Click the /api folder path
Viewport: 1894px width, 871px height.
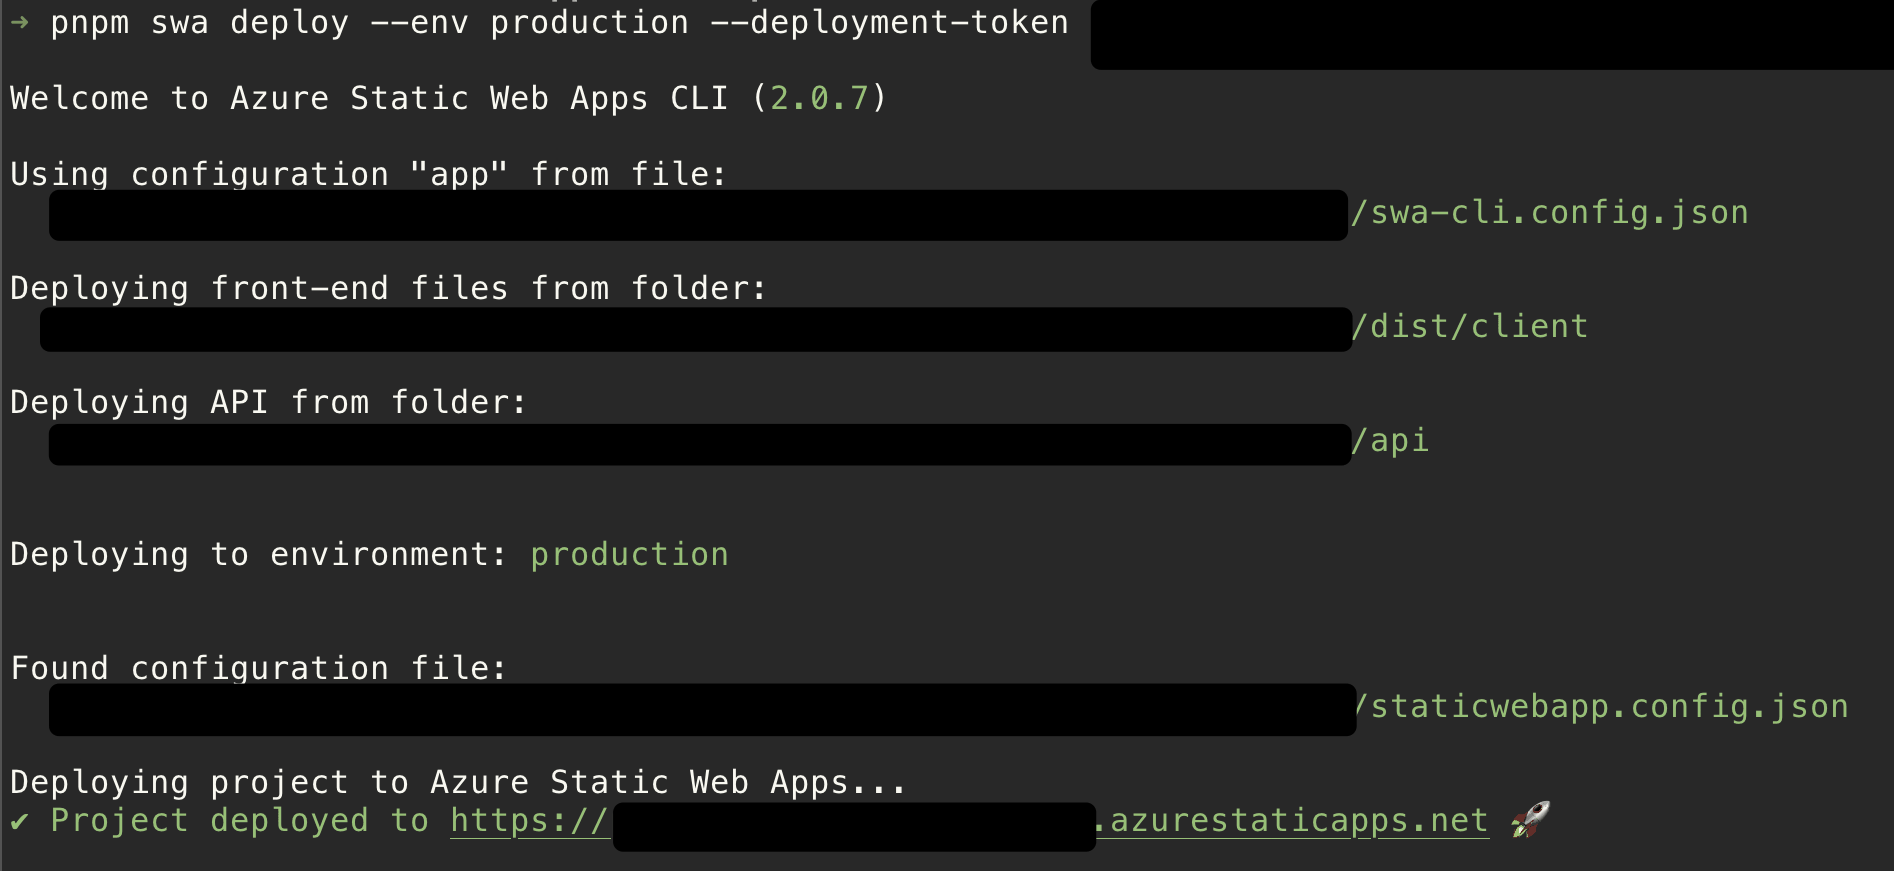[1390, 441]
